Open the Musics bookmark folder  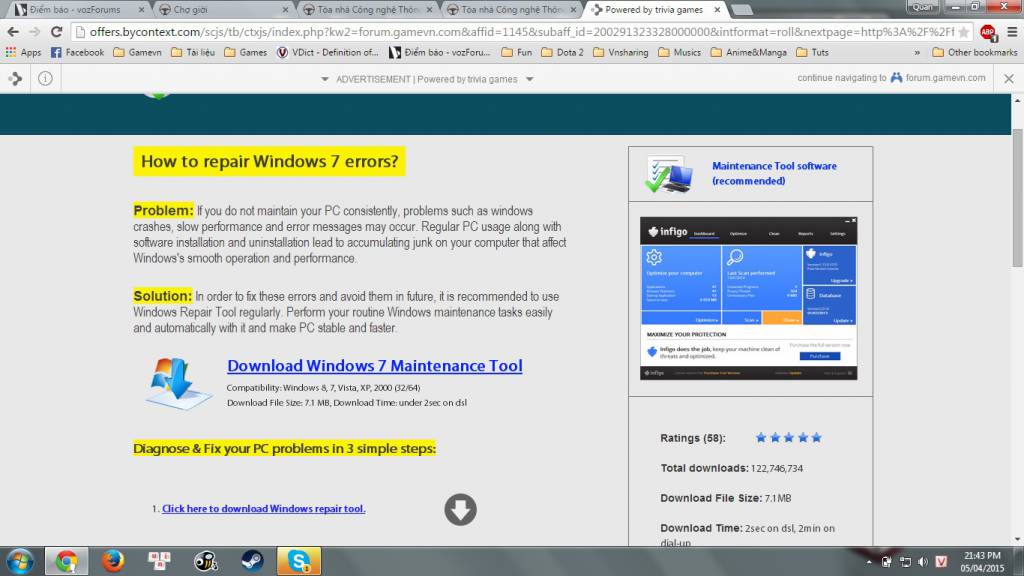coord(679,52)
